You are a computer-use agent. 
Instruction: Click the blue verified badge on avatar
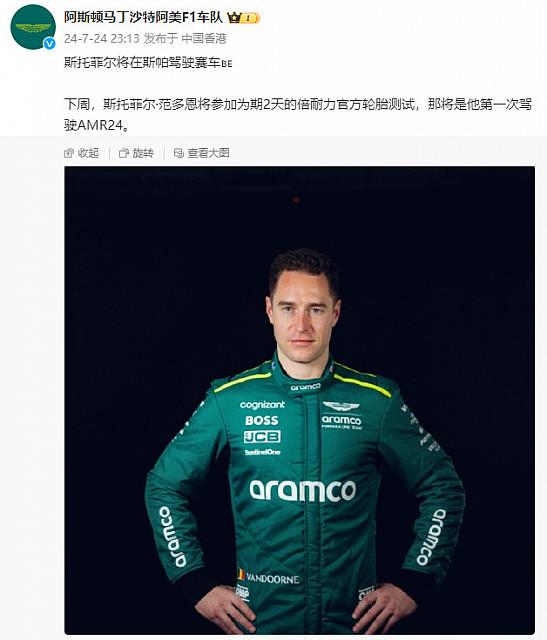click(49, 43)
